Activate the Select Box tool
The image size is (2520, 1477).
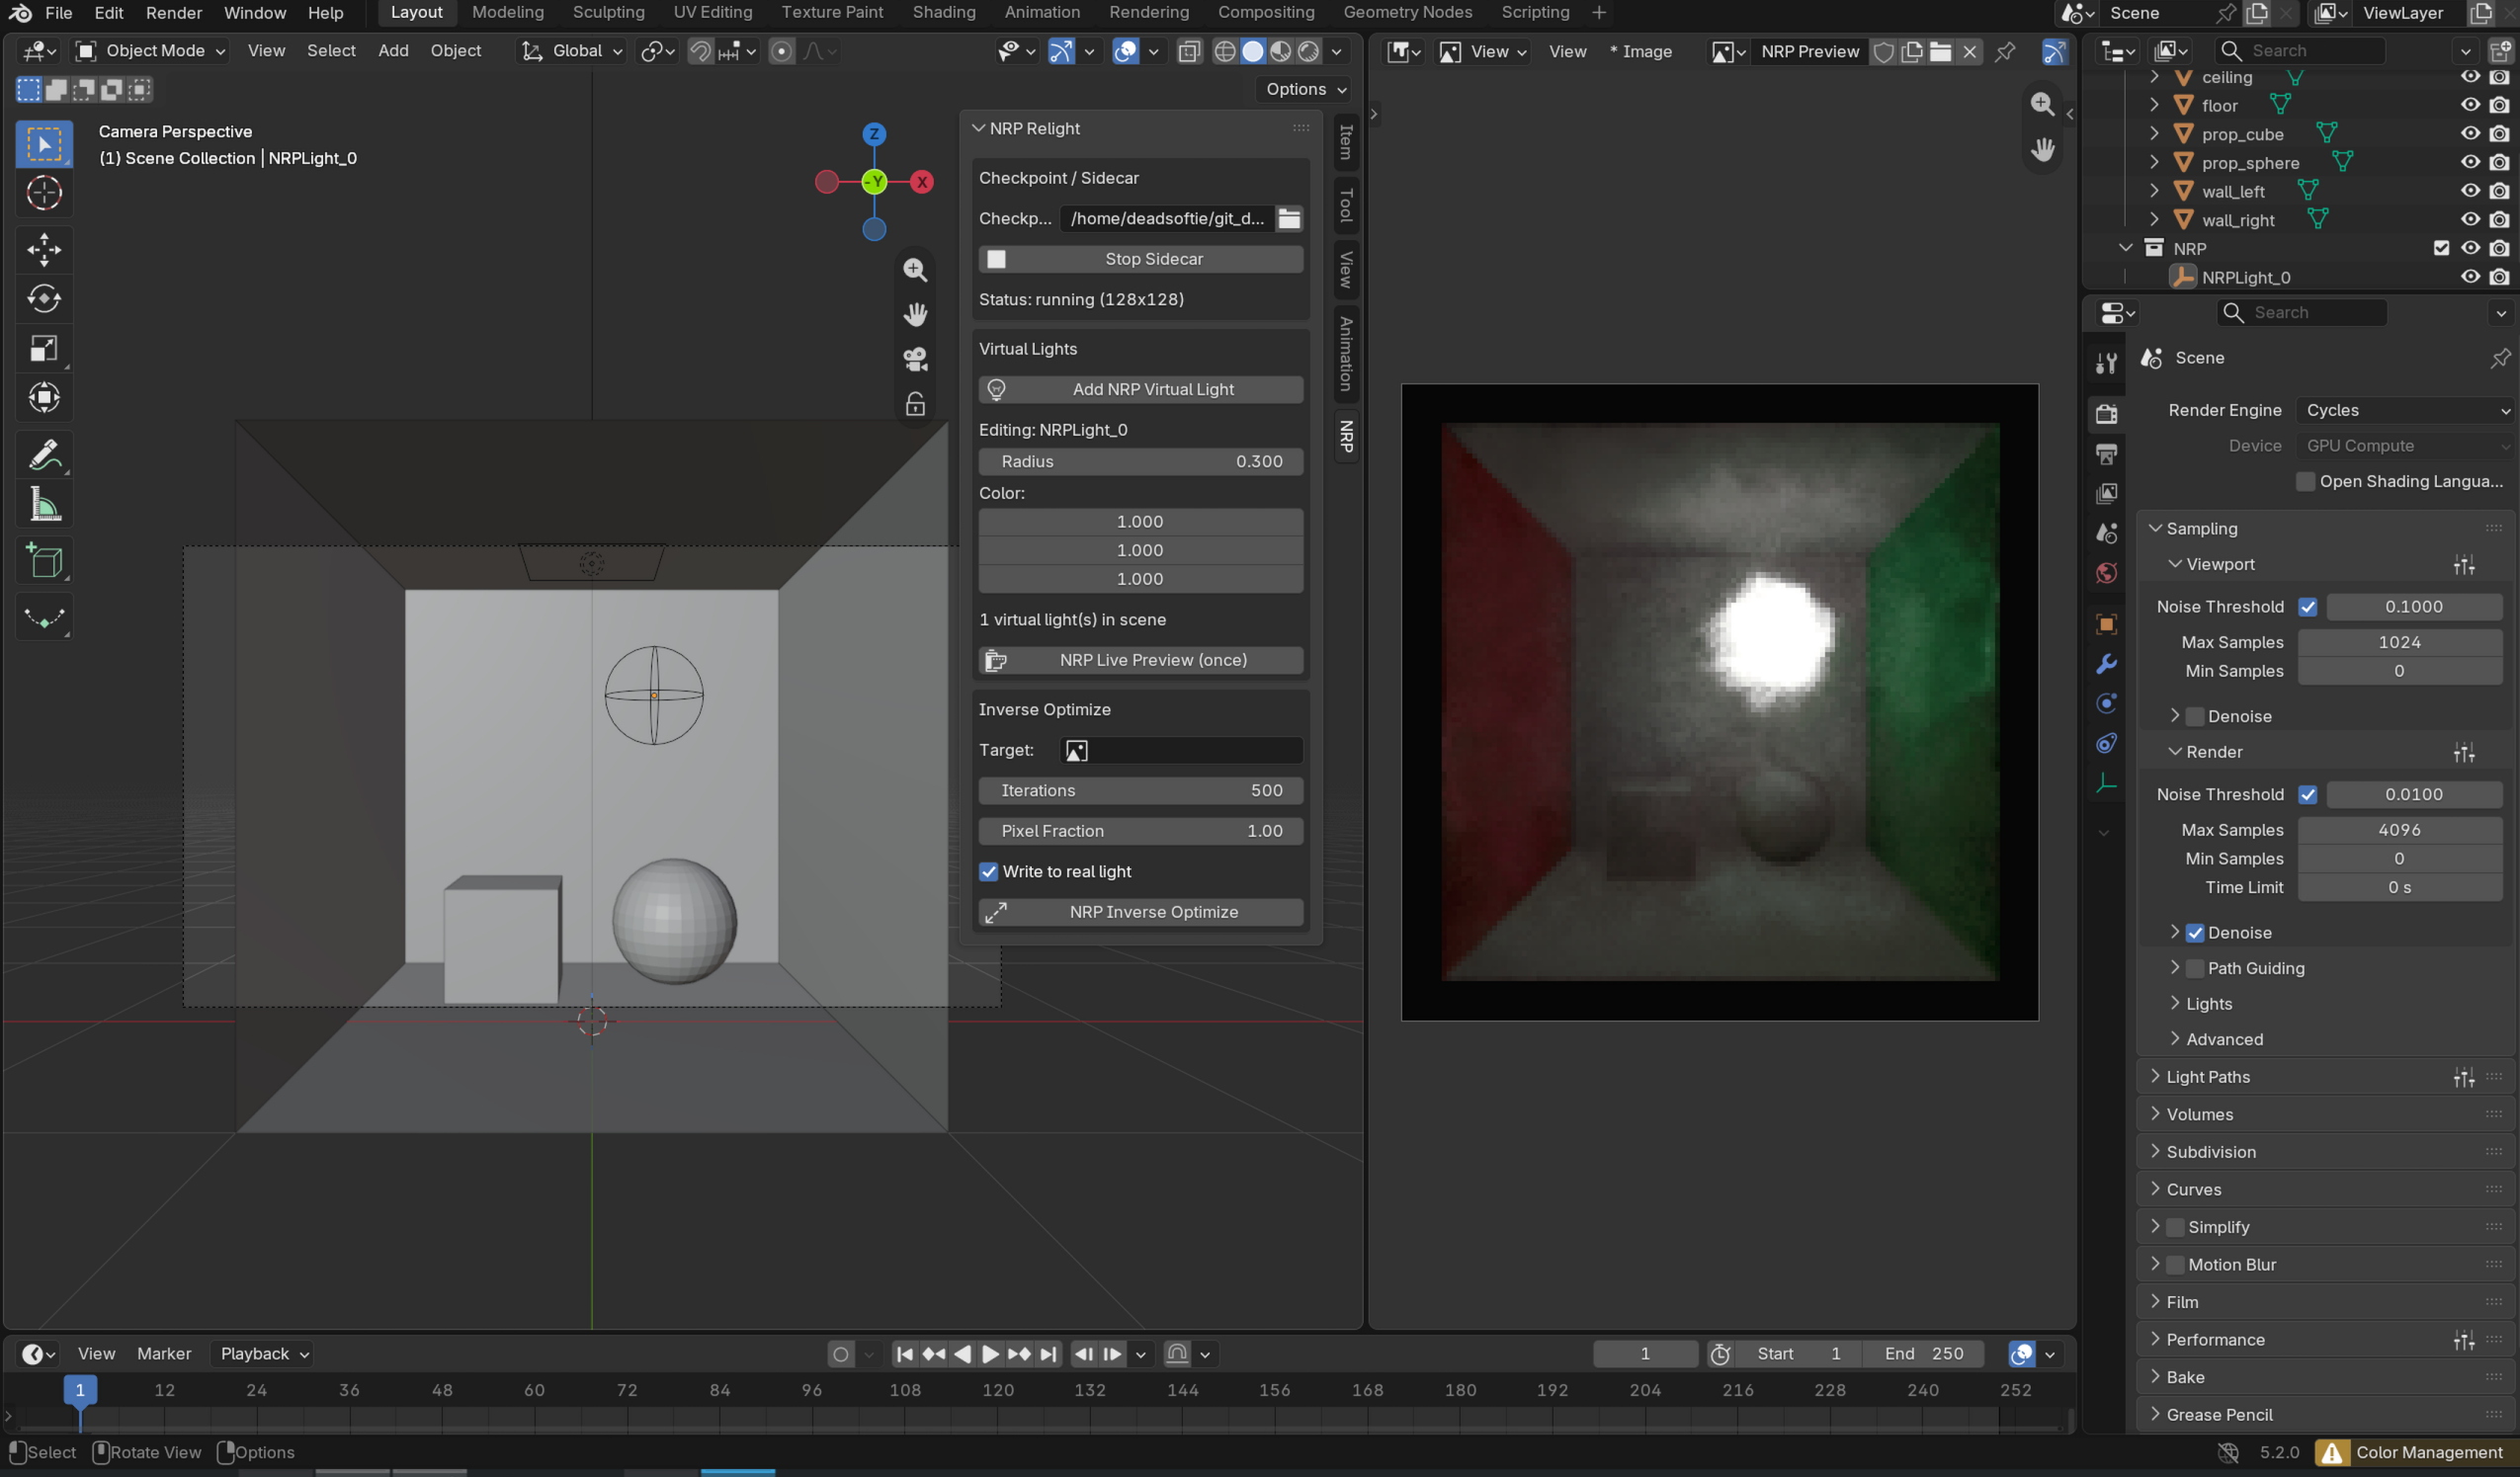[x=44, y=144]
